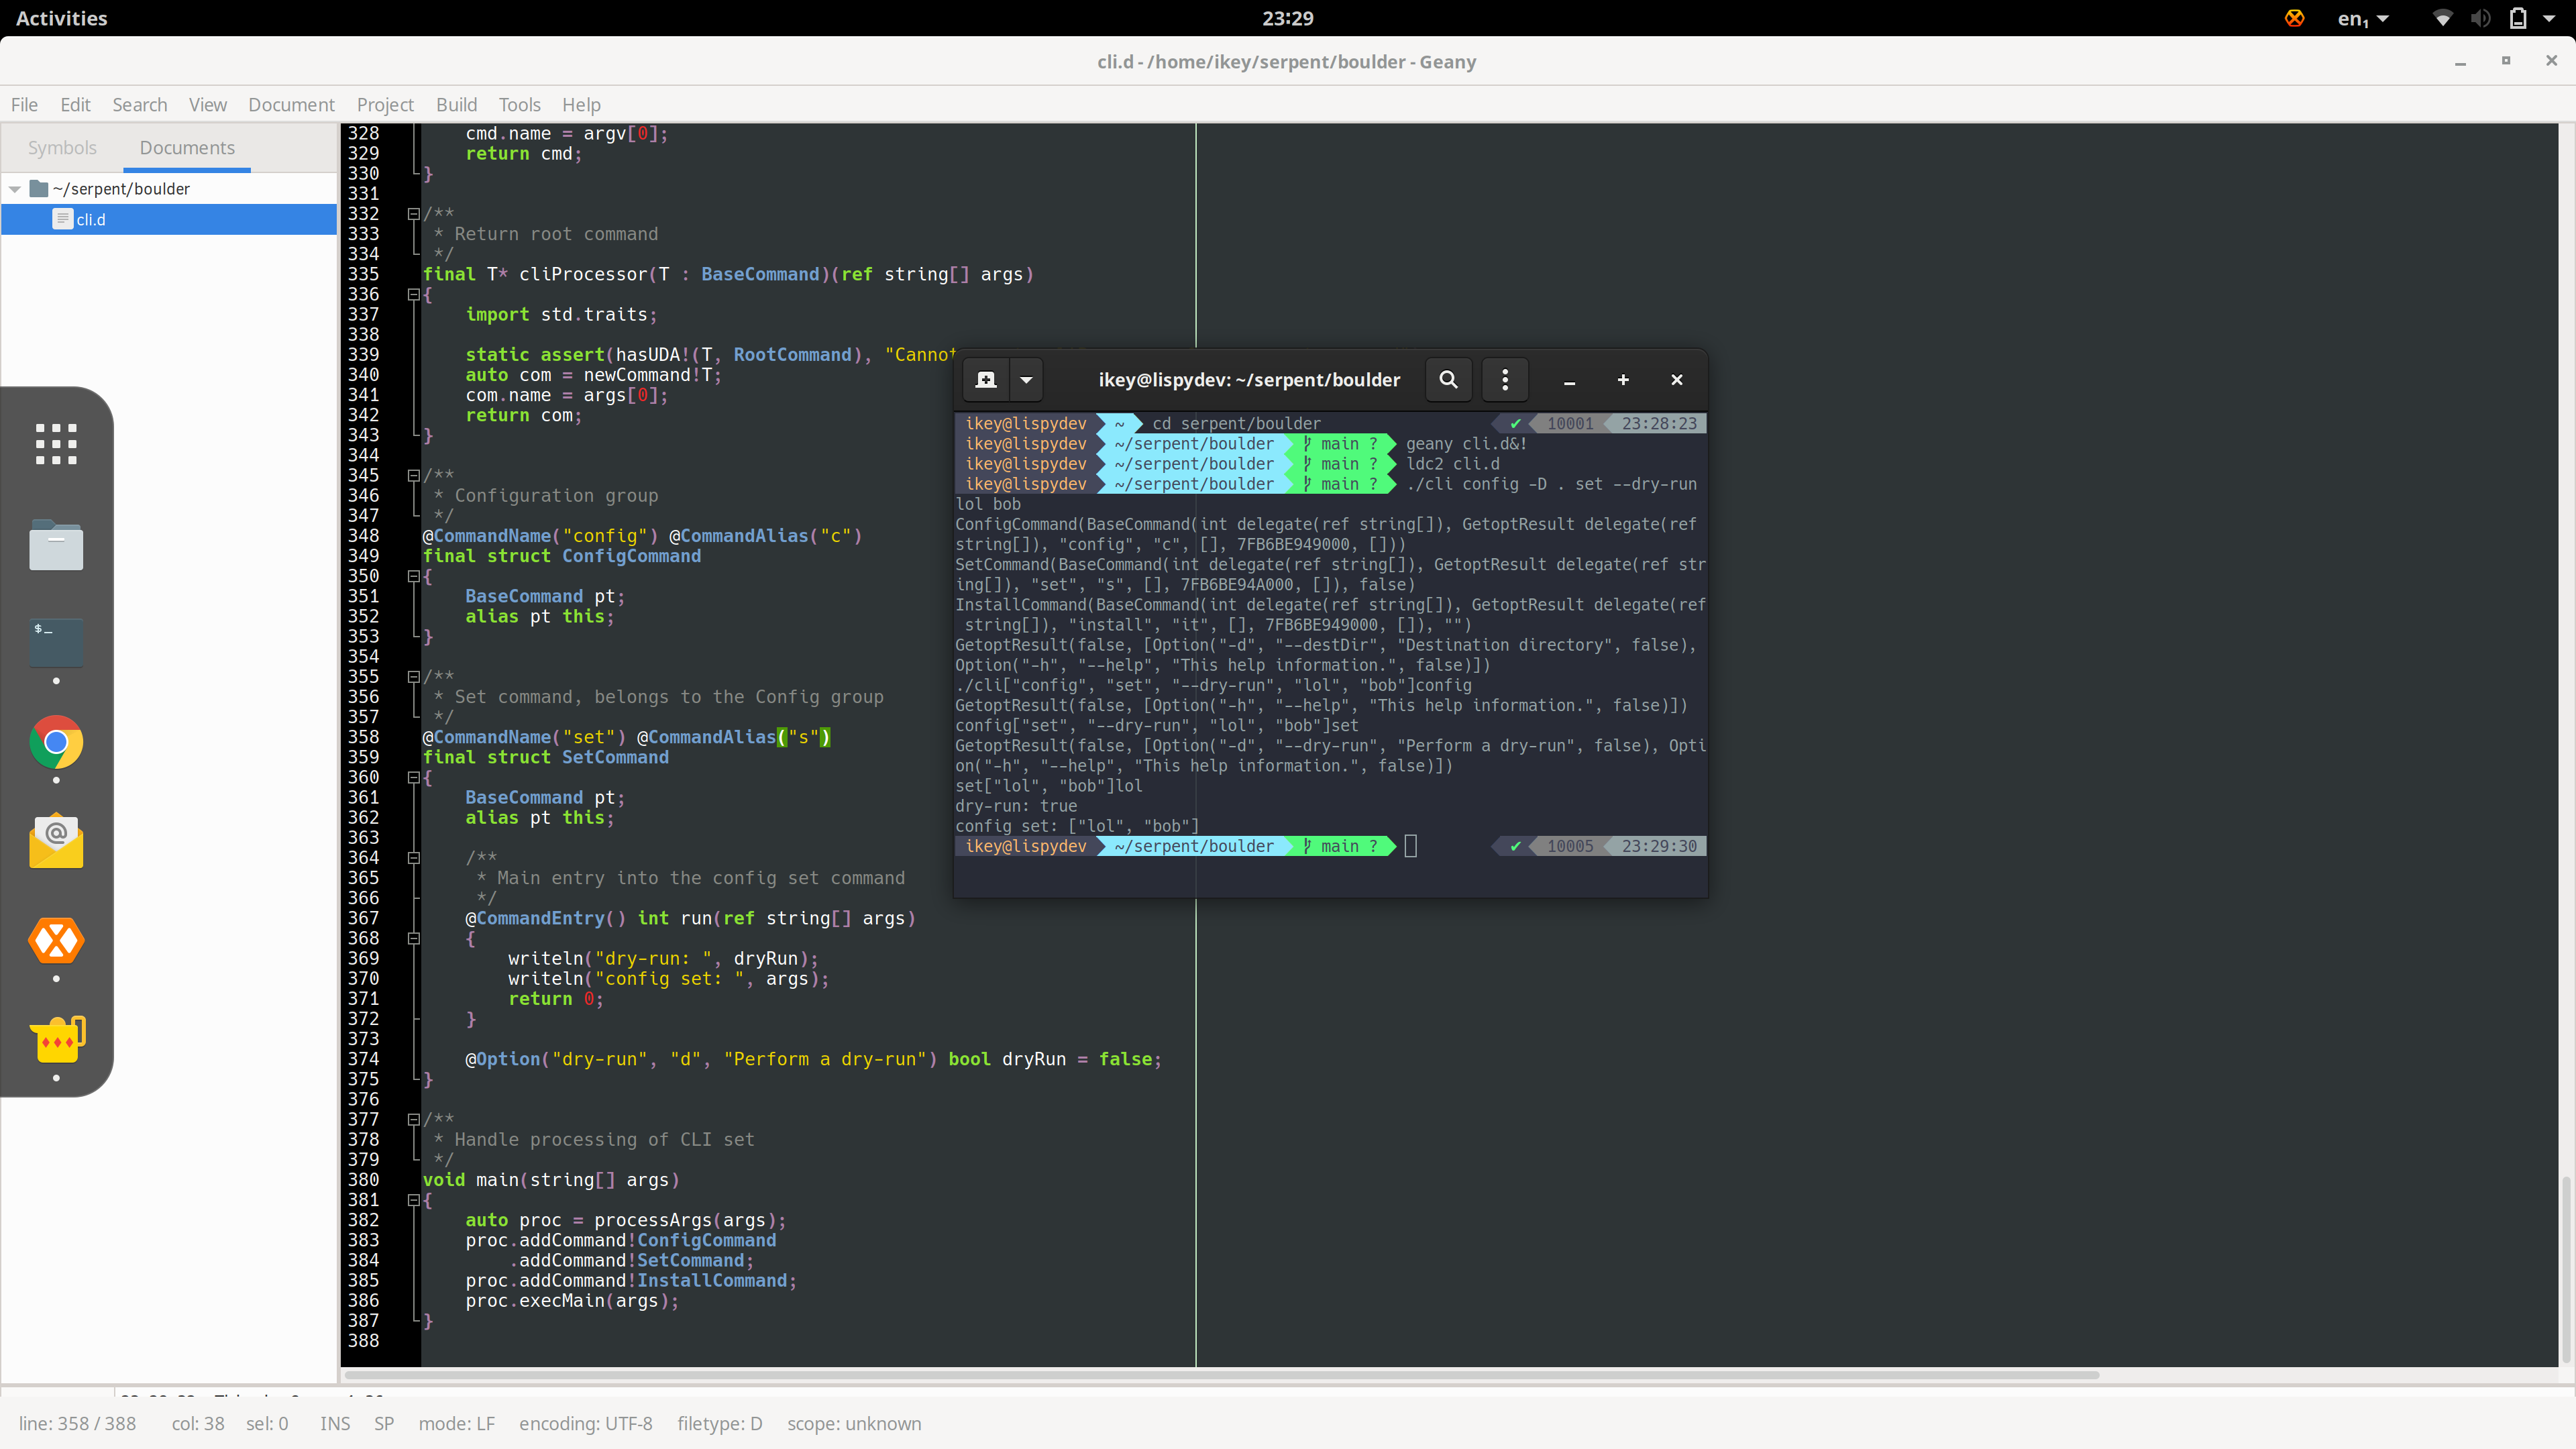Open the clock showing 23:29
Screen dimensions: 2576x1449
[x=1287, y=18]
